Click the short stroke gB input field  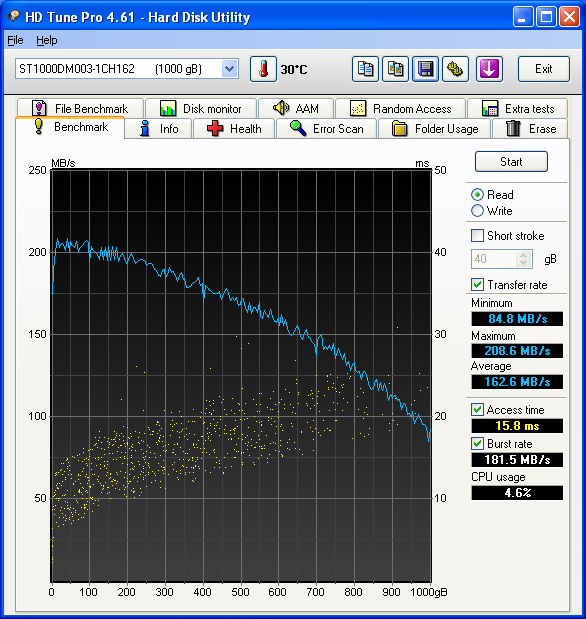494,259
